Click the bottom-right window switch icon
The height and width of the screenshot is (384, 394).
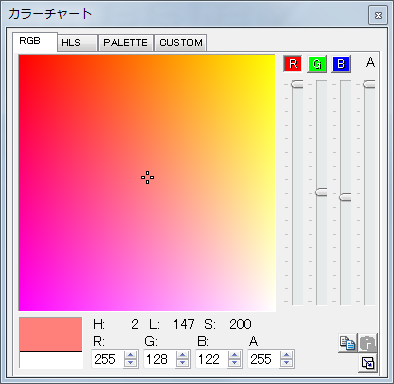pos(368,363)
